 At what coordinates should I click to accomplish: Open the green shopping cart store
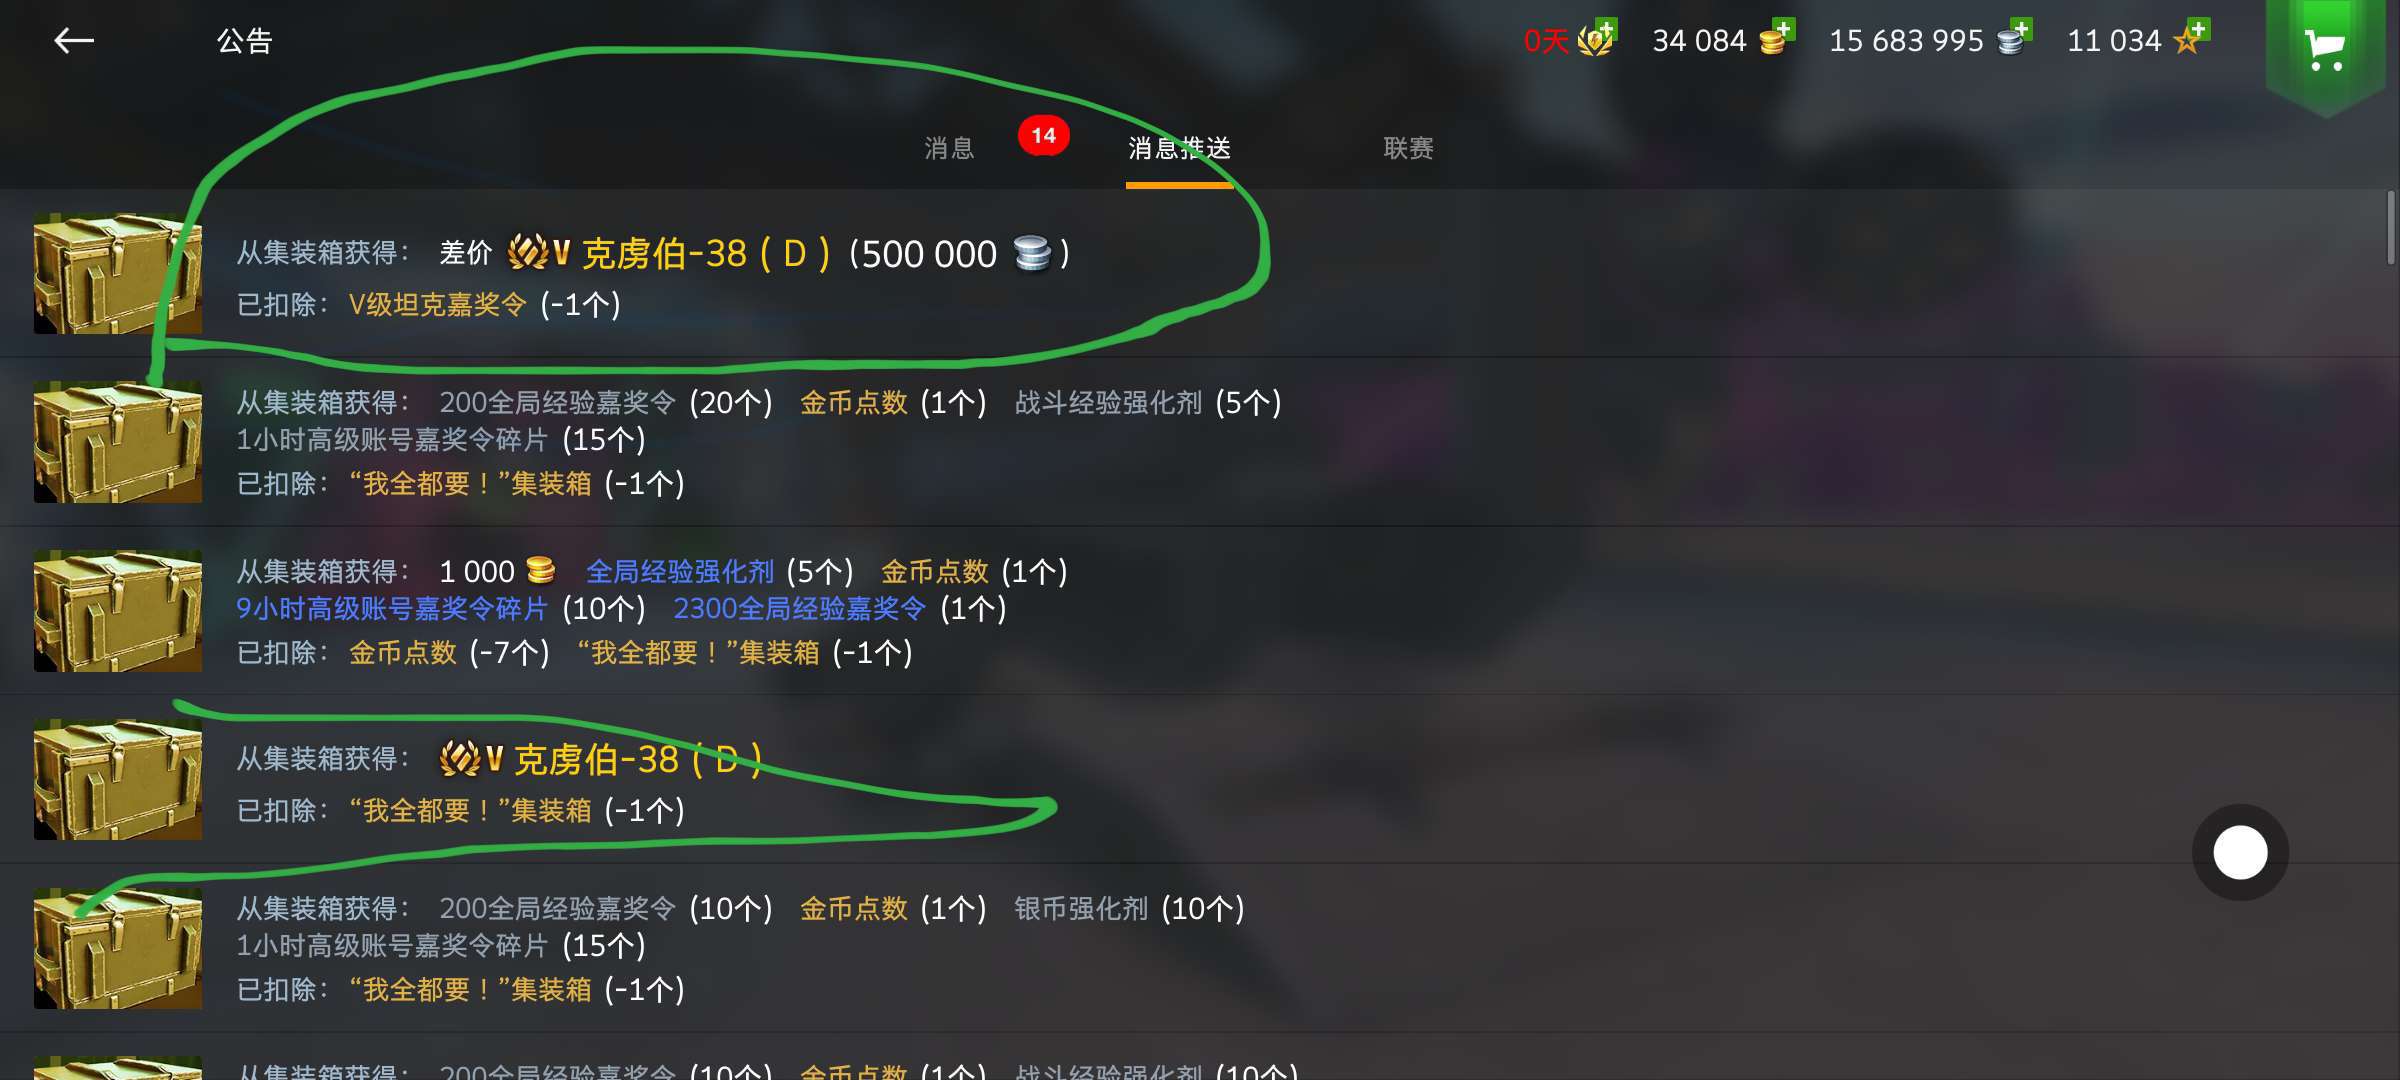[x=2325, y=52]
